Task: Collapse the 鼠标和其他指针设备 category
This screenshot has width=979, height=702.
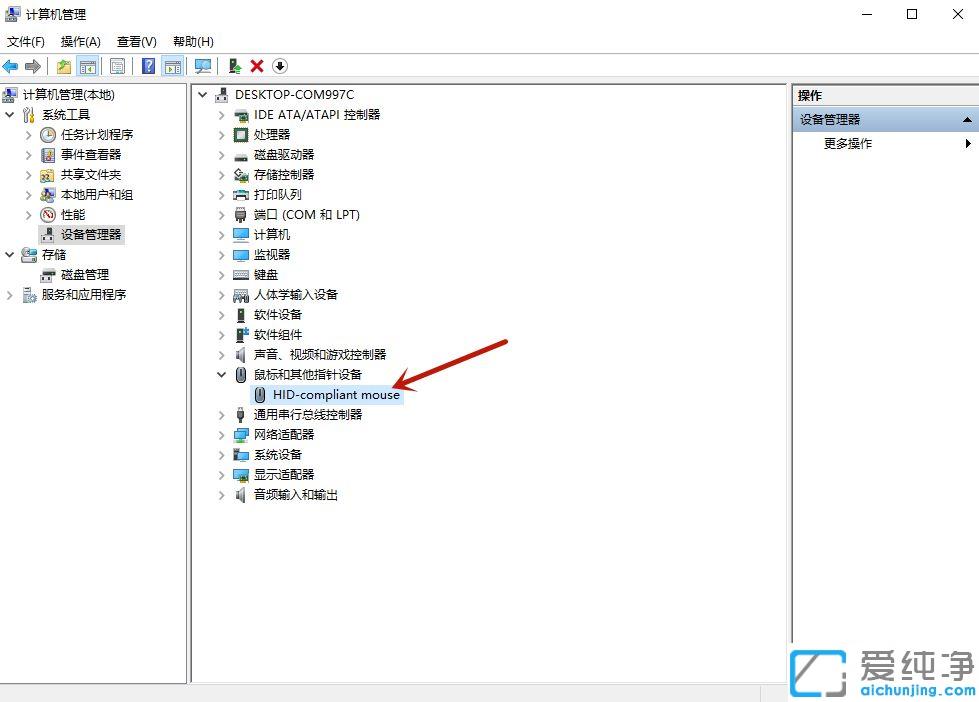Action: 221,374
